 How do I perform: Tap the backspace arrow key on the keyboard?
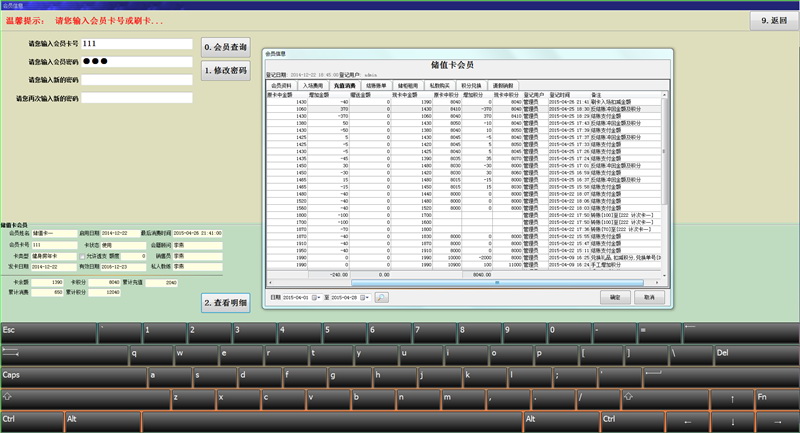(x=741, y=333)
